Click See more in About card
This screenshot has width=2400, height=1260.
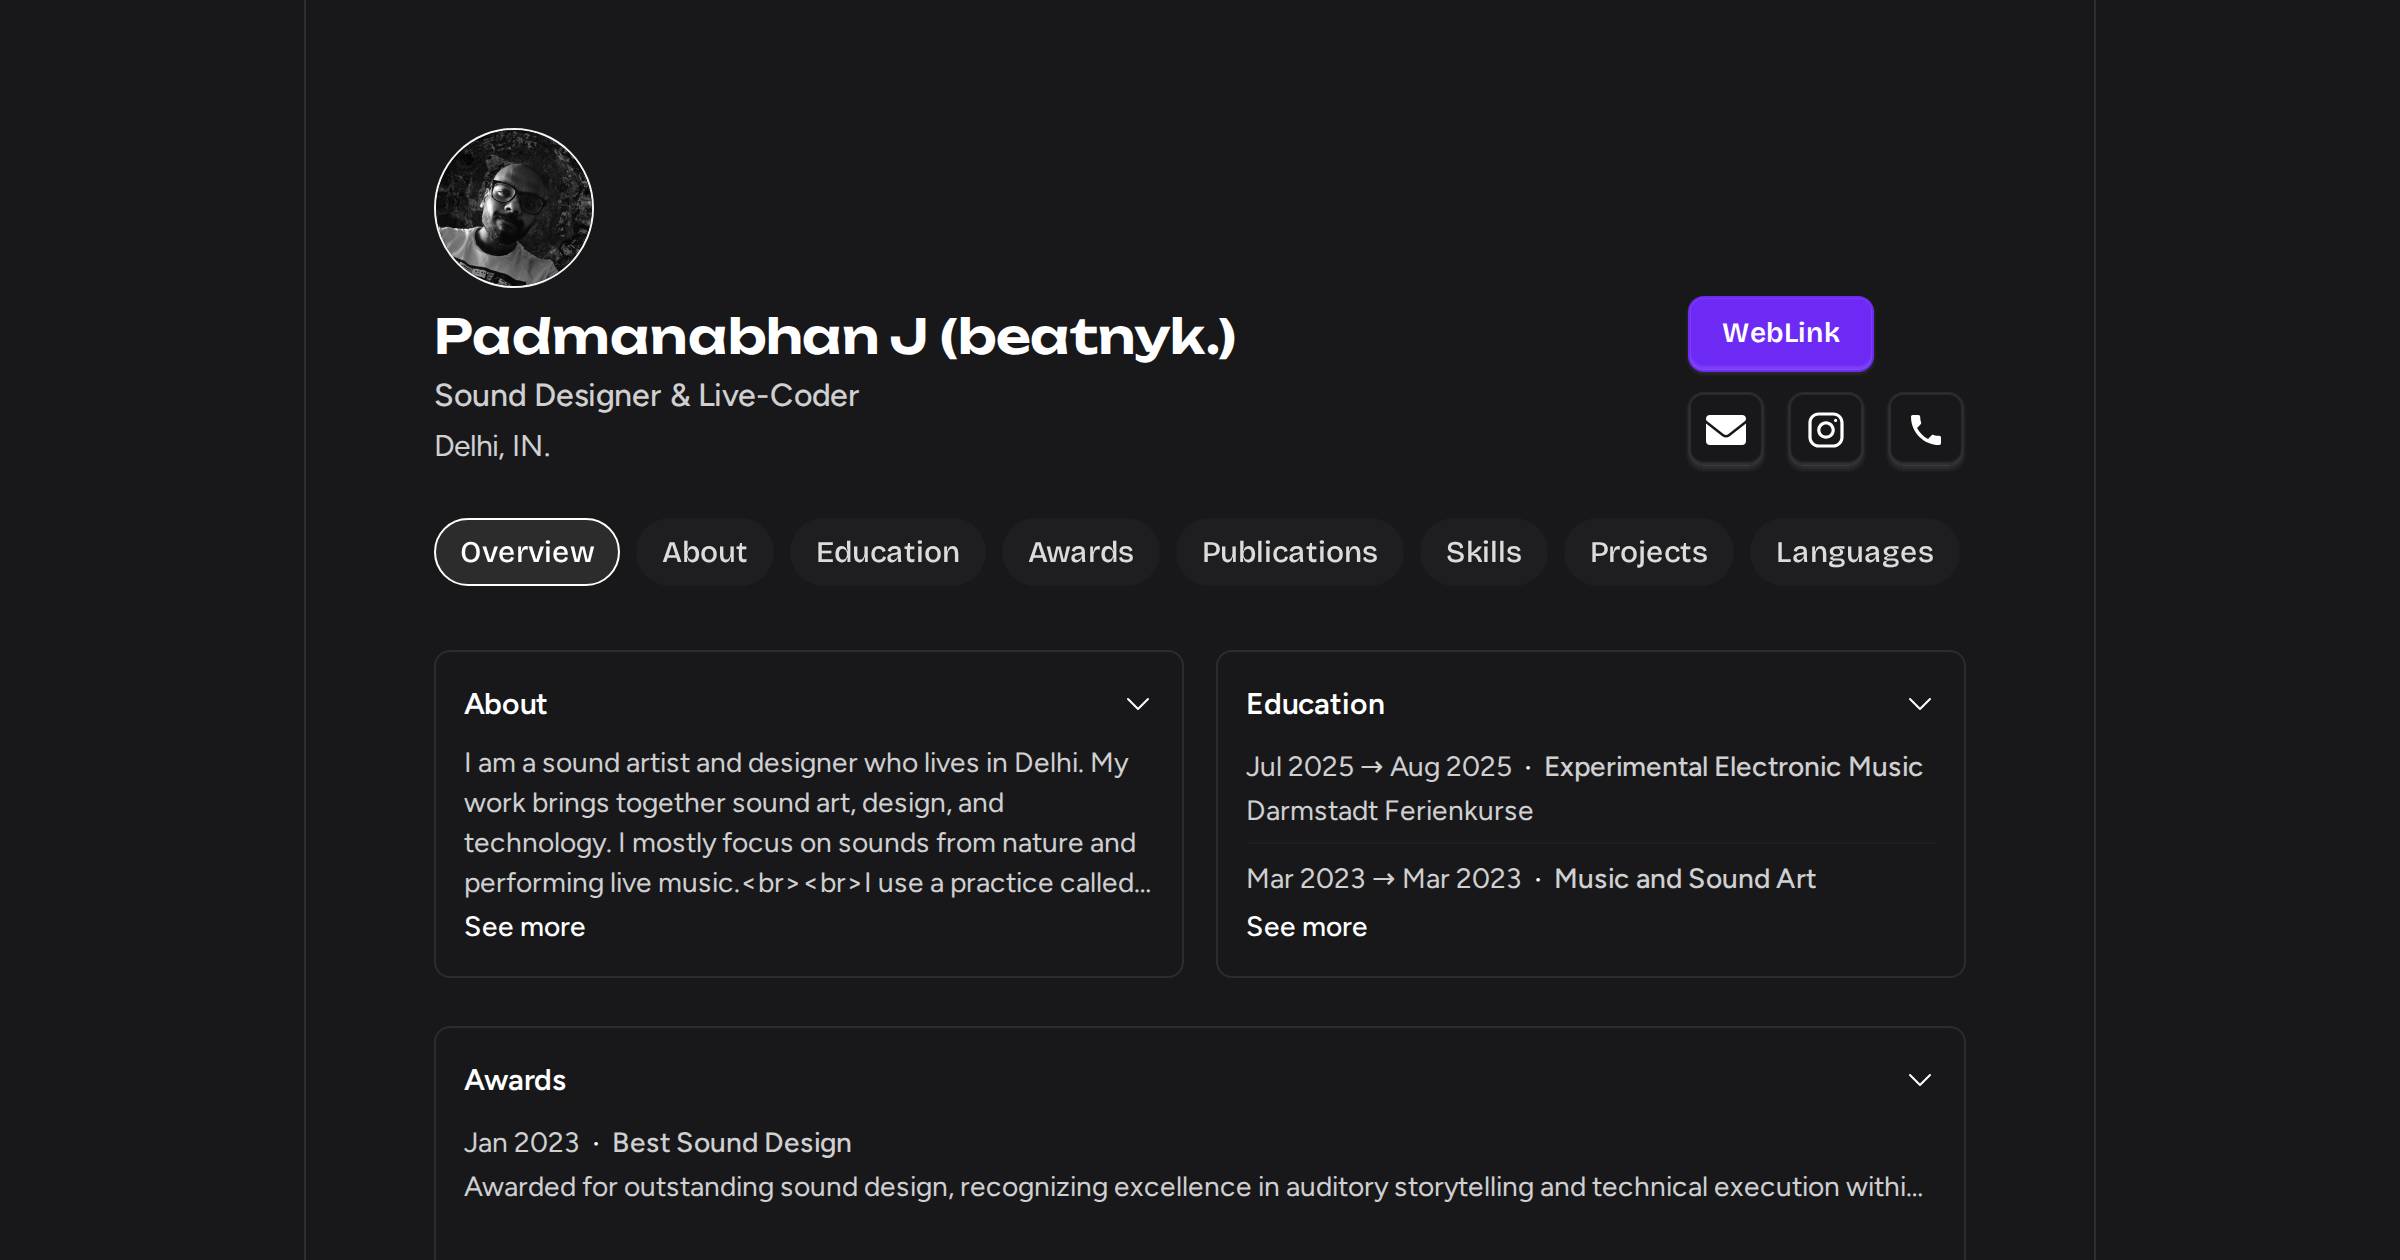click(x=524, y=927)
